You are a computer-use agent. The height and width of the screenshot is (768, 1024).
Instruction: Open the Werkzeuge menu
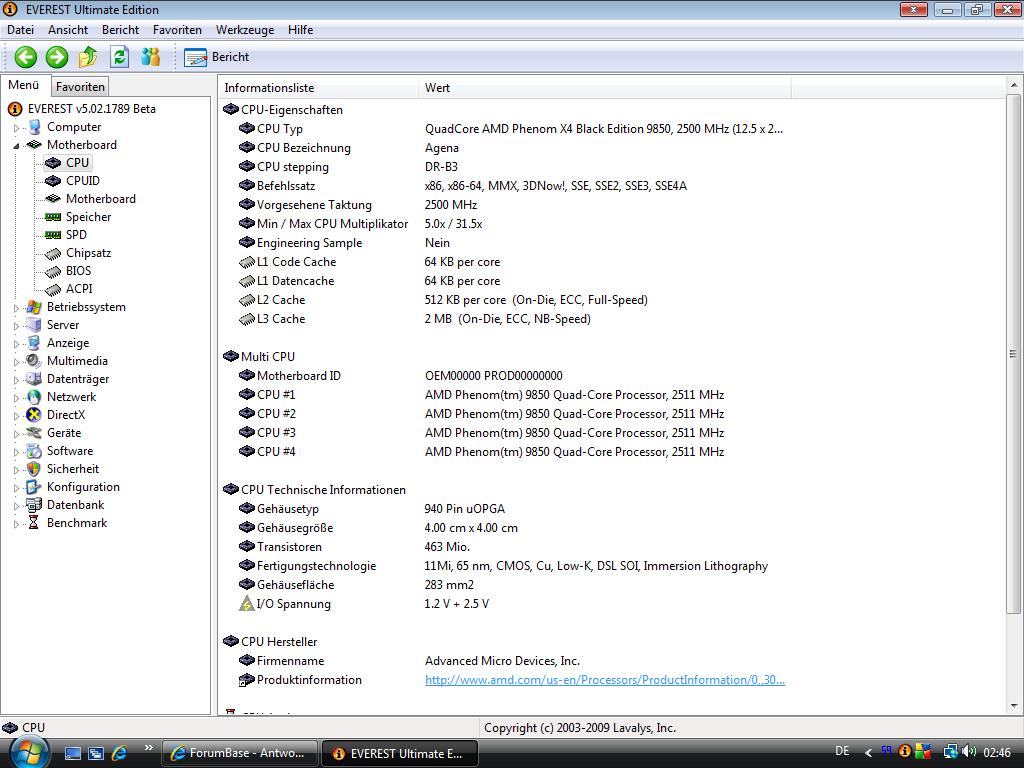245,30
